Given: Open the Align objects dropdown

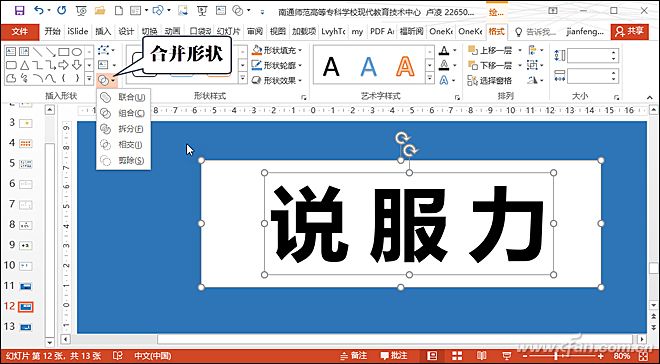Looking at the screenshot, I should 535,50.
